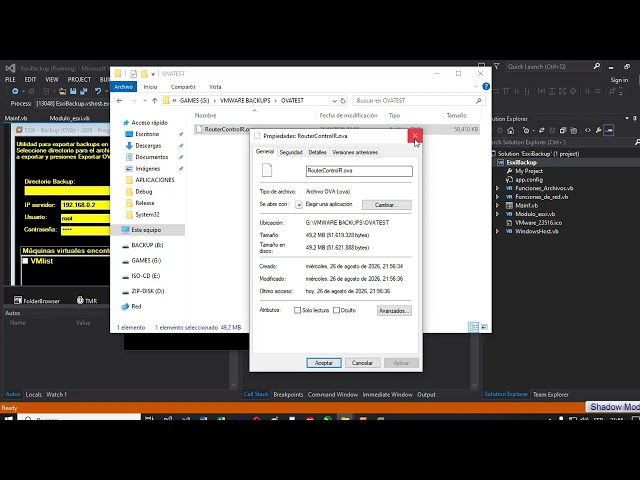Go up one folder with Explorer up arrow

pos(154,100)
